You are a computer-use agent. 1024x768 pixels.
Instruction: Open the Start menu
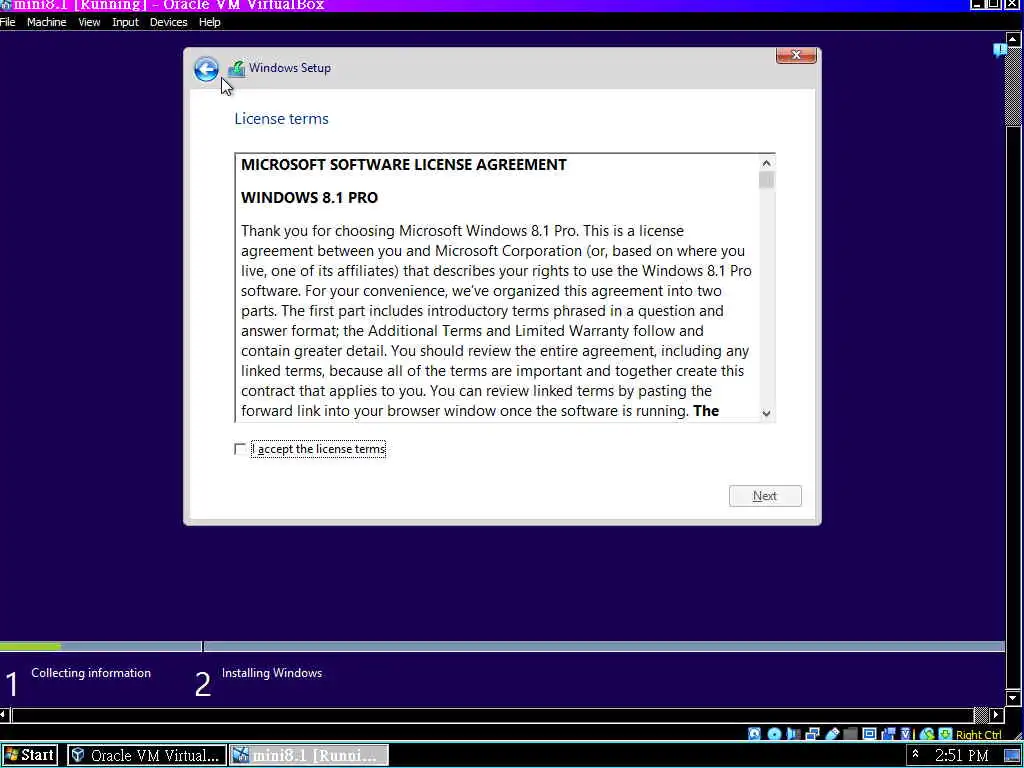pos(29,755)
